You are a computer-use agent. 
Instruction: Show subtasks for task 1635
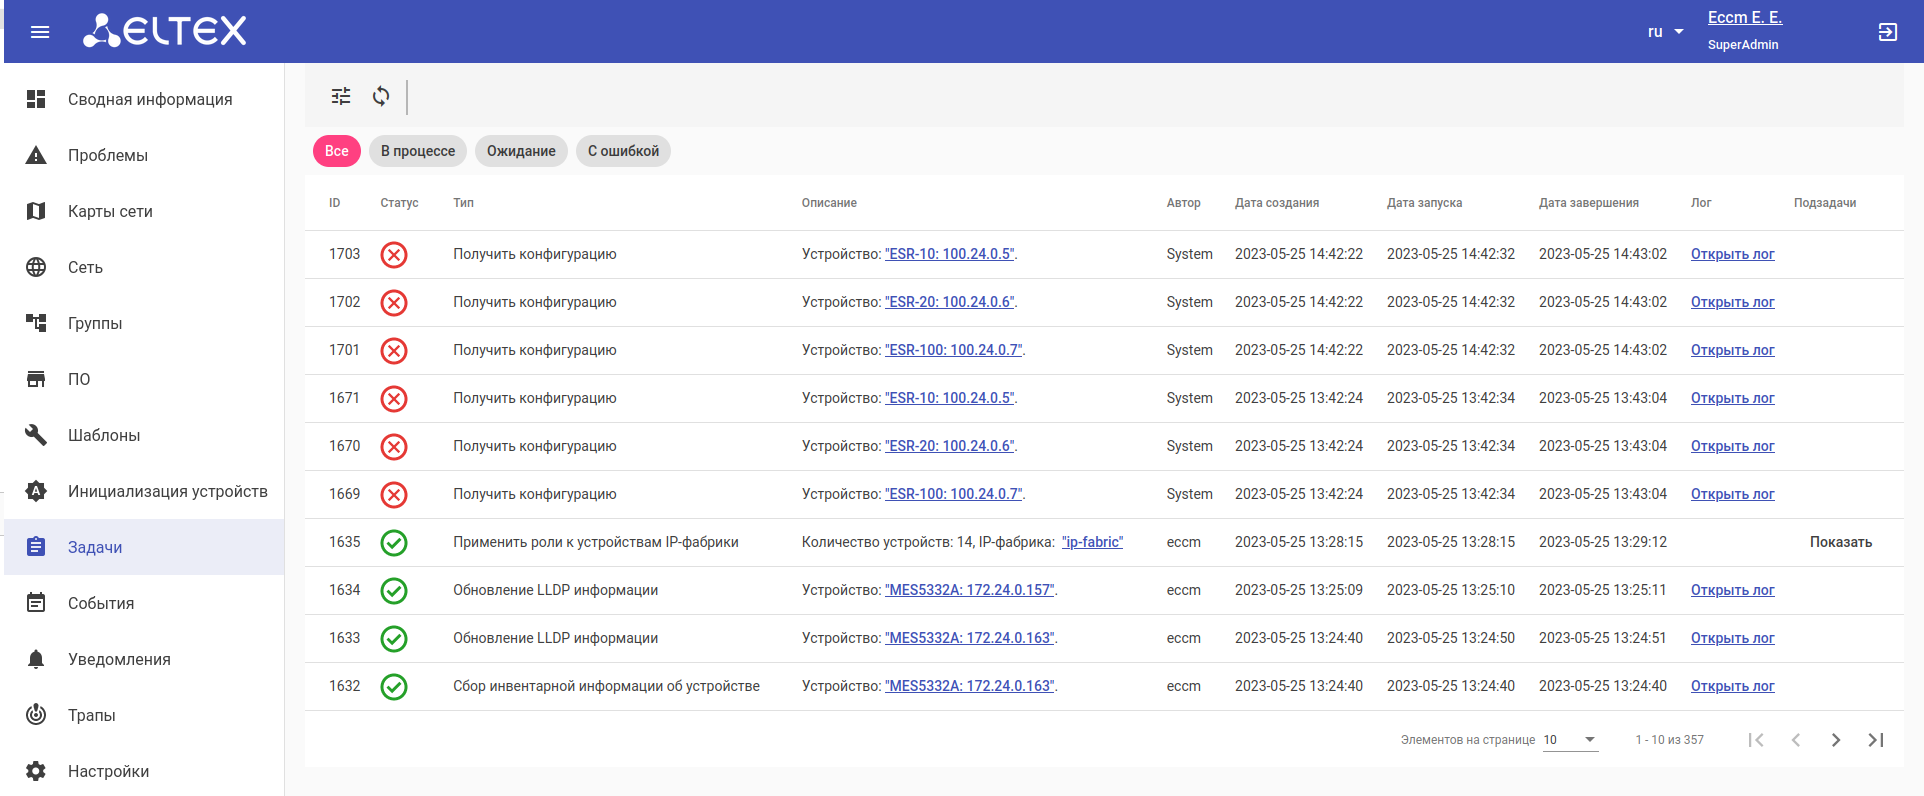(x=1840, y=542)
